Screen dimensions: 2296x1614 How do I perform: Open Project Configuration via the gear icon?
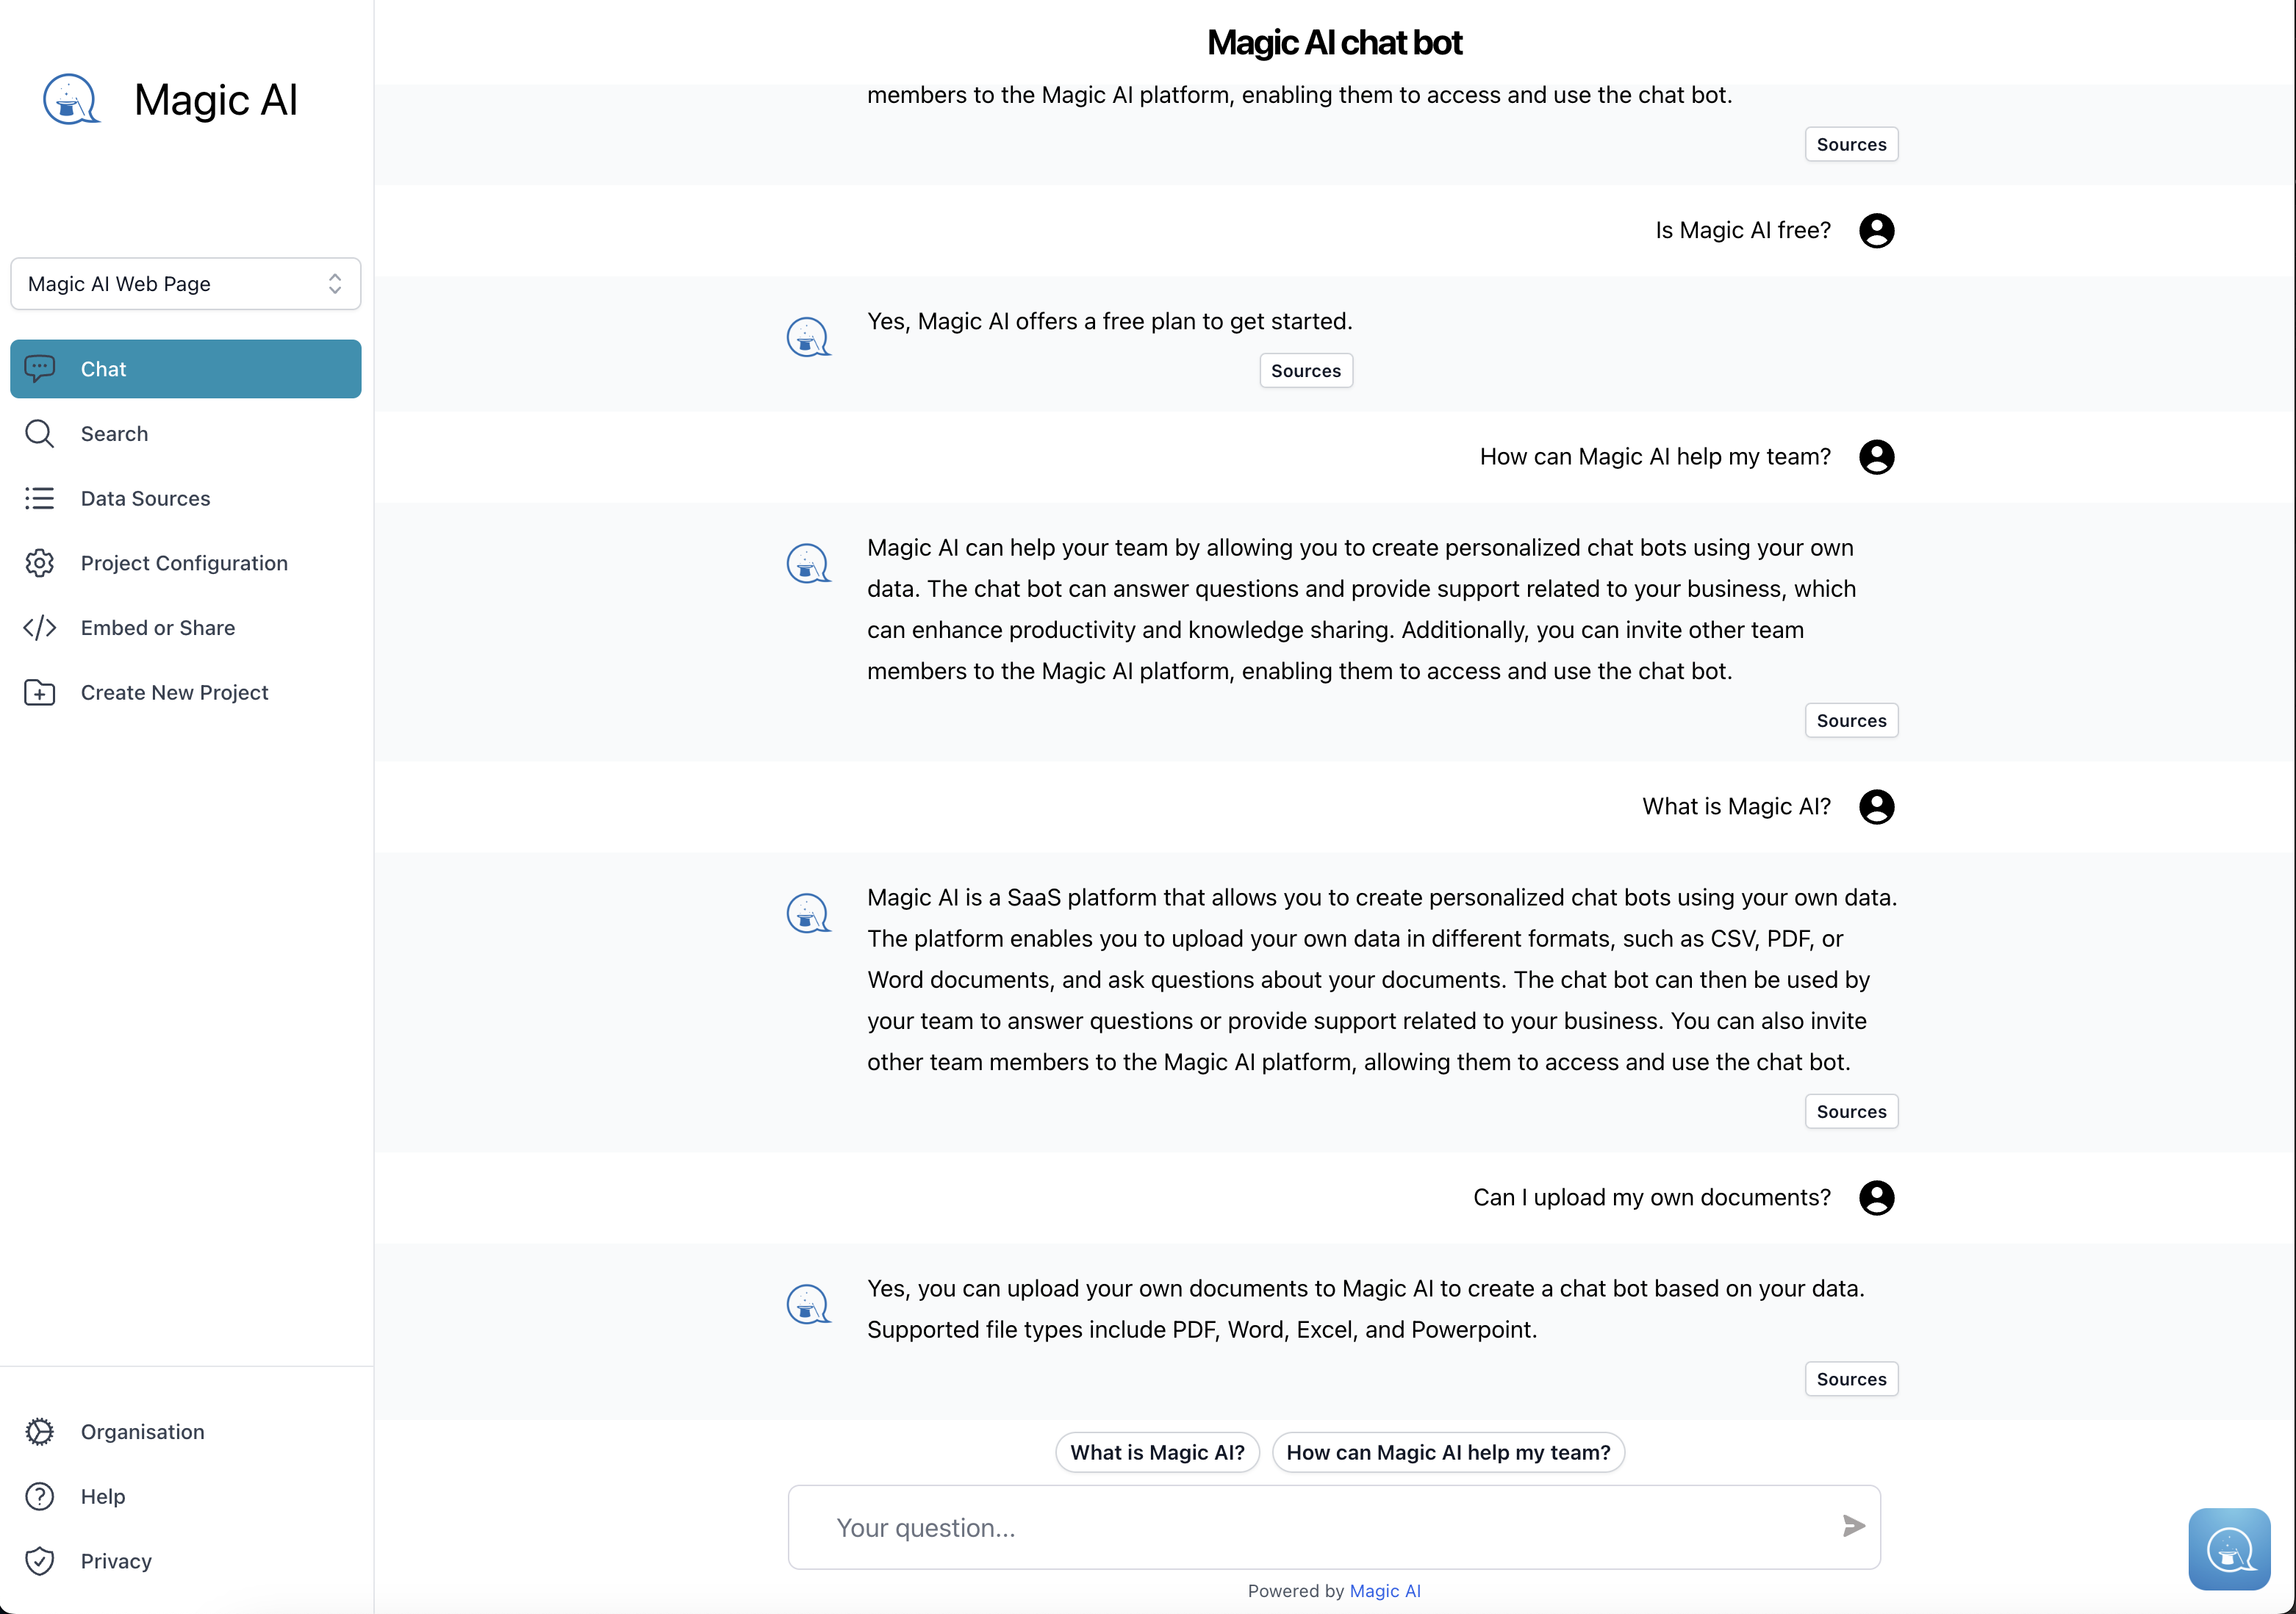[x=40, y=563]
